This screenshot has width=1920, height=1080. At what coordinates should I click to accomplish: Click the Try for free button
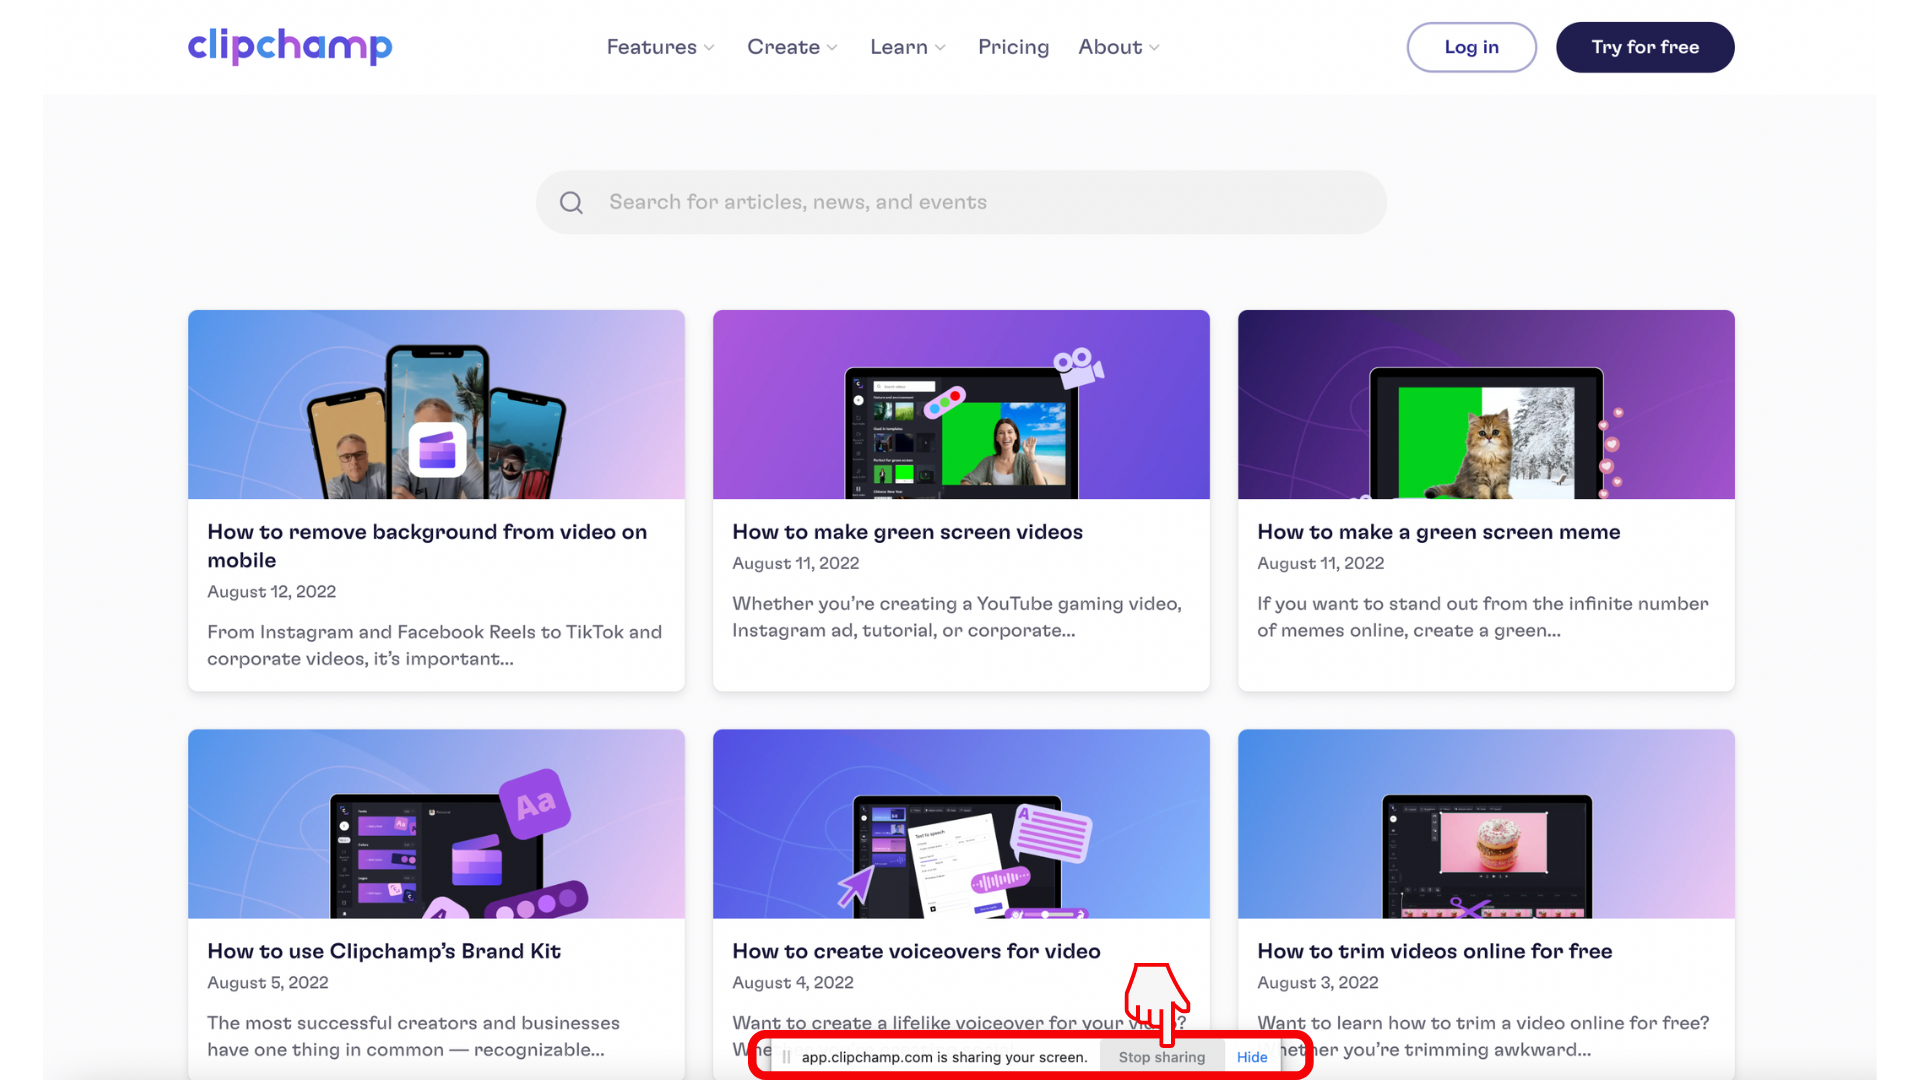1645,47
